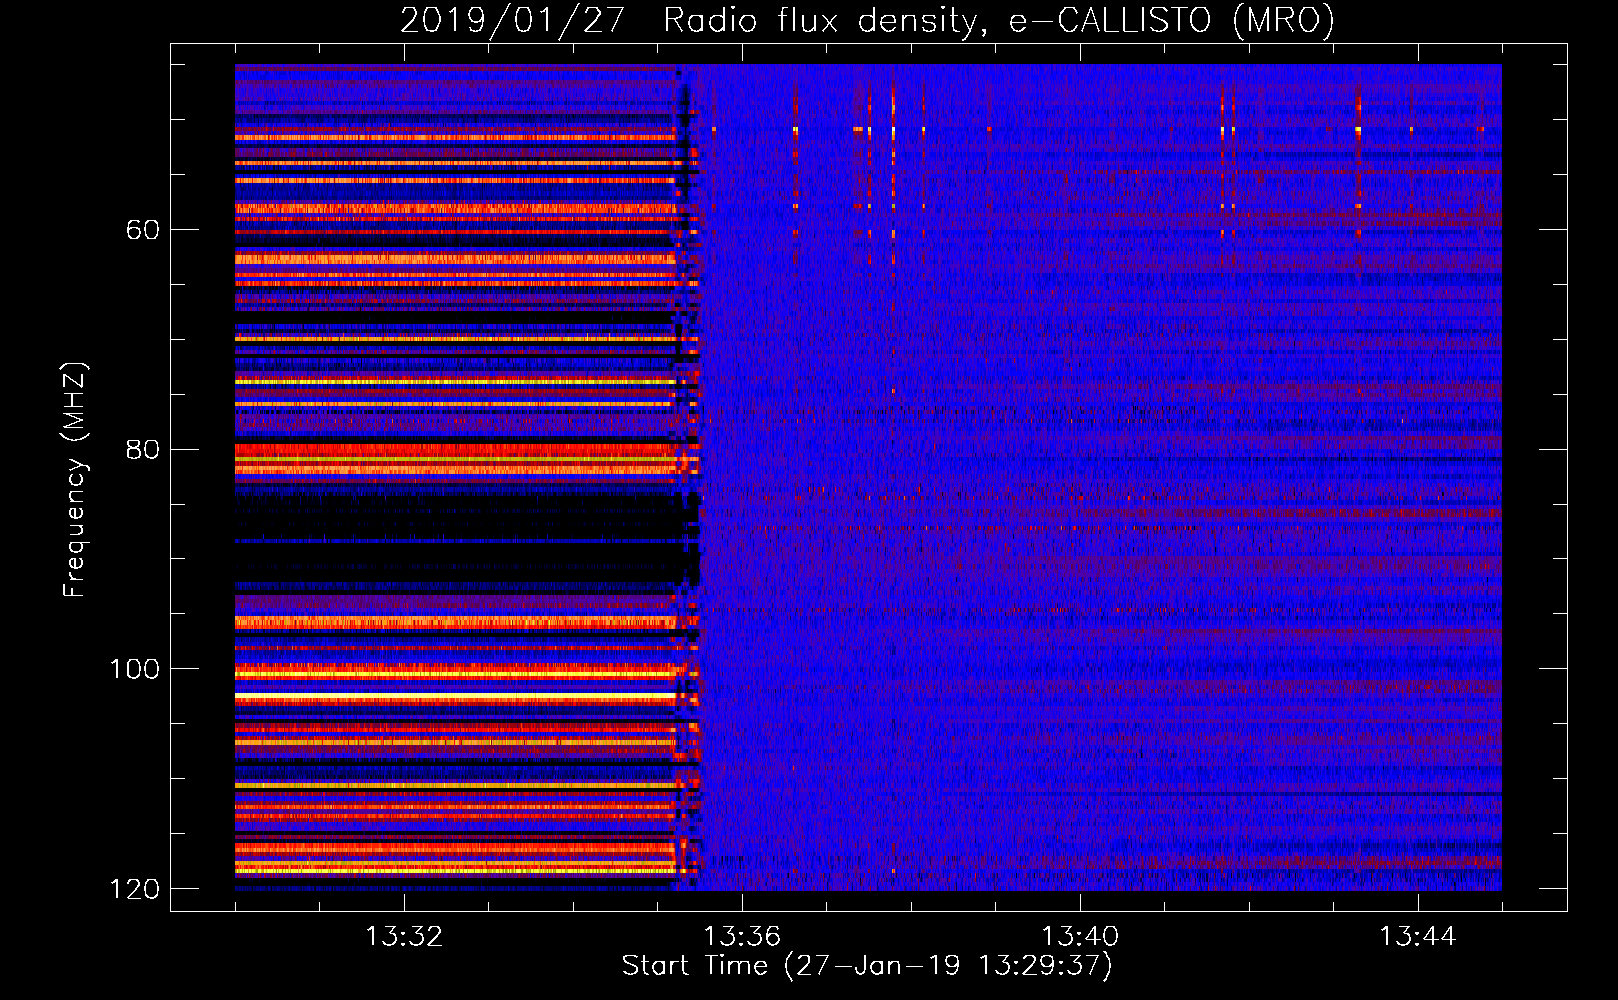Click the plot title with date 2019/01/27
Image resolution: width=1618 pixels, height=1000 pixels.
pyautogui.click(x=867, y=20)
